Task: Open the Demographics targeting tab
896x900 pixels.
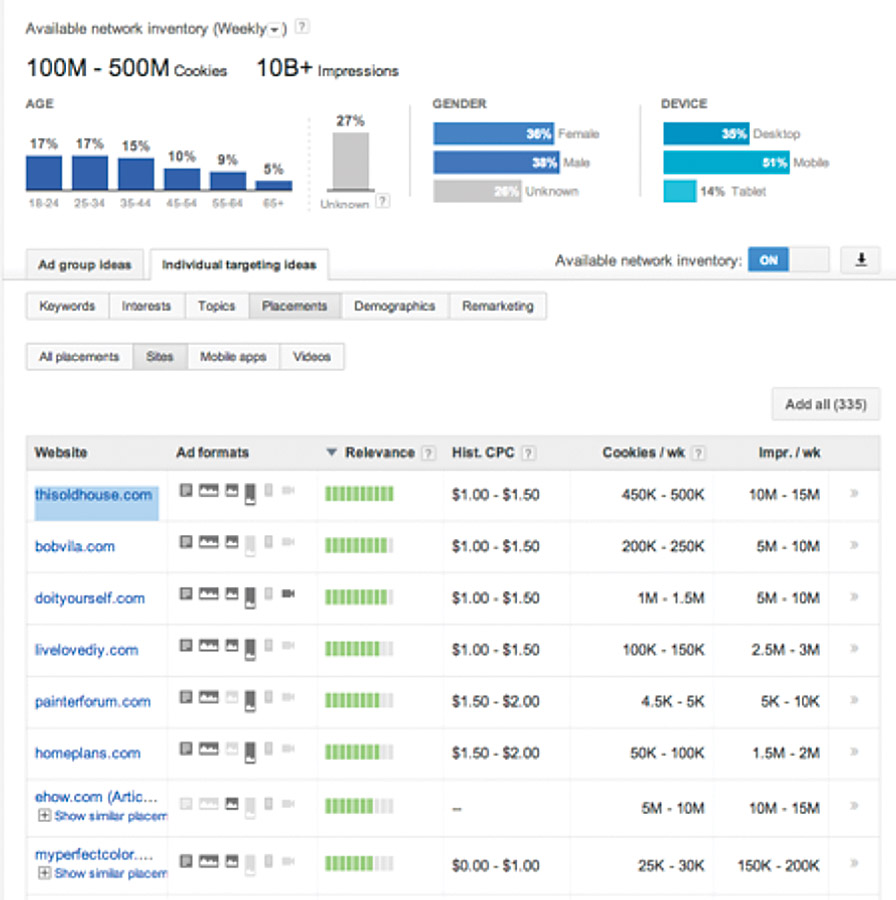Action: pos(394,306)
